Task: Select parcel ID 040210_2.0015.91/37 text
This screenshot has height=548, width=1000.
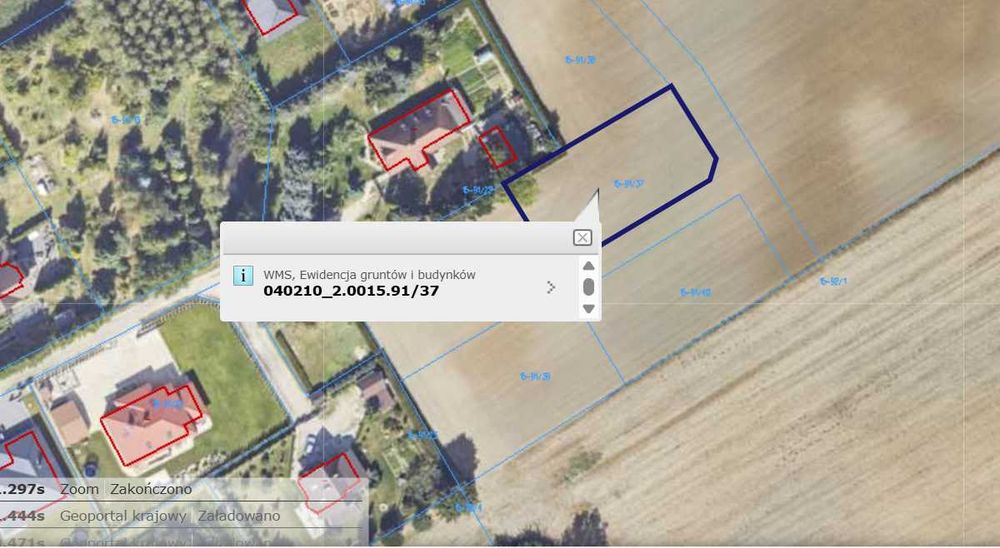Action: coord(351,291)
